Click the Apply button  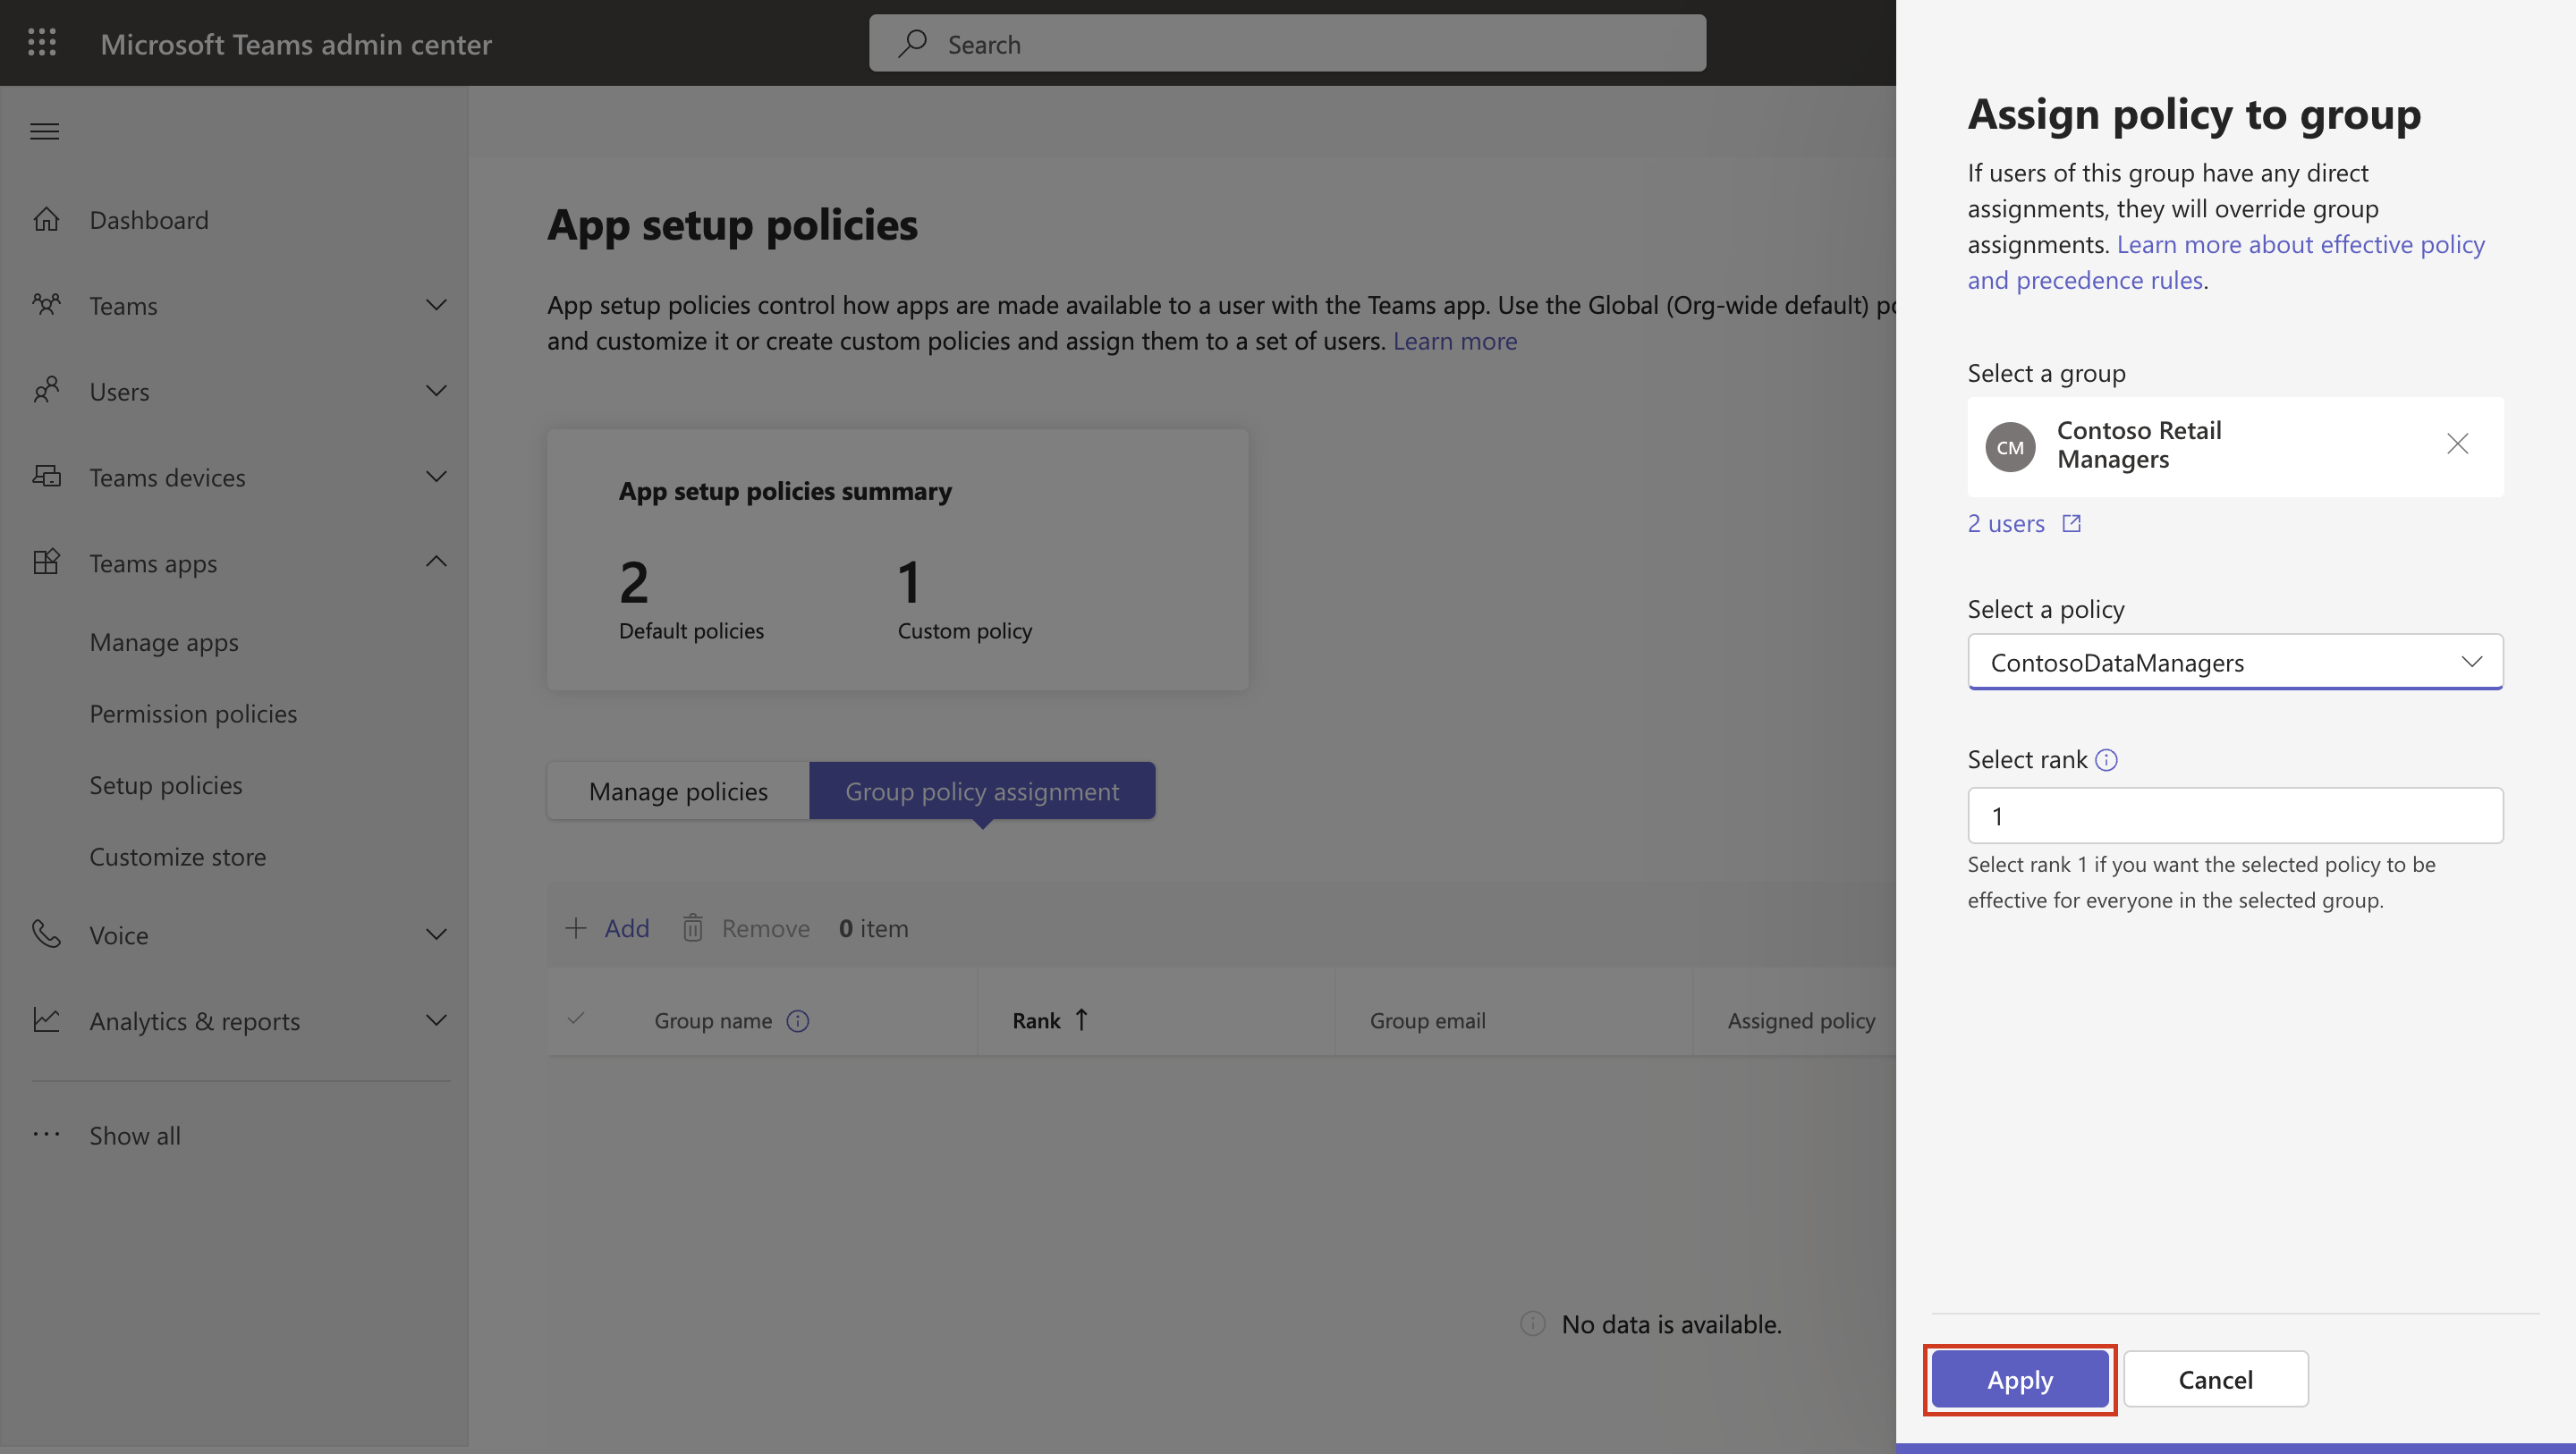2020,1379
